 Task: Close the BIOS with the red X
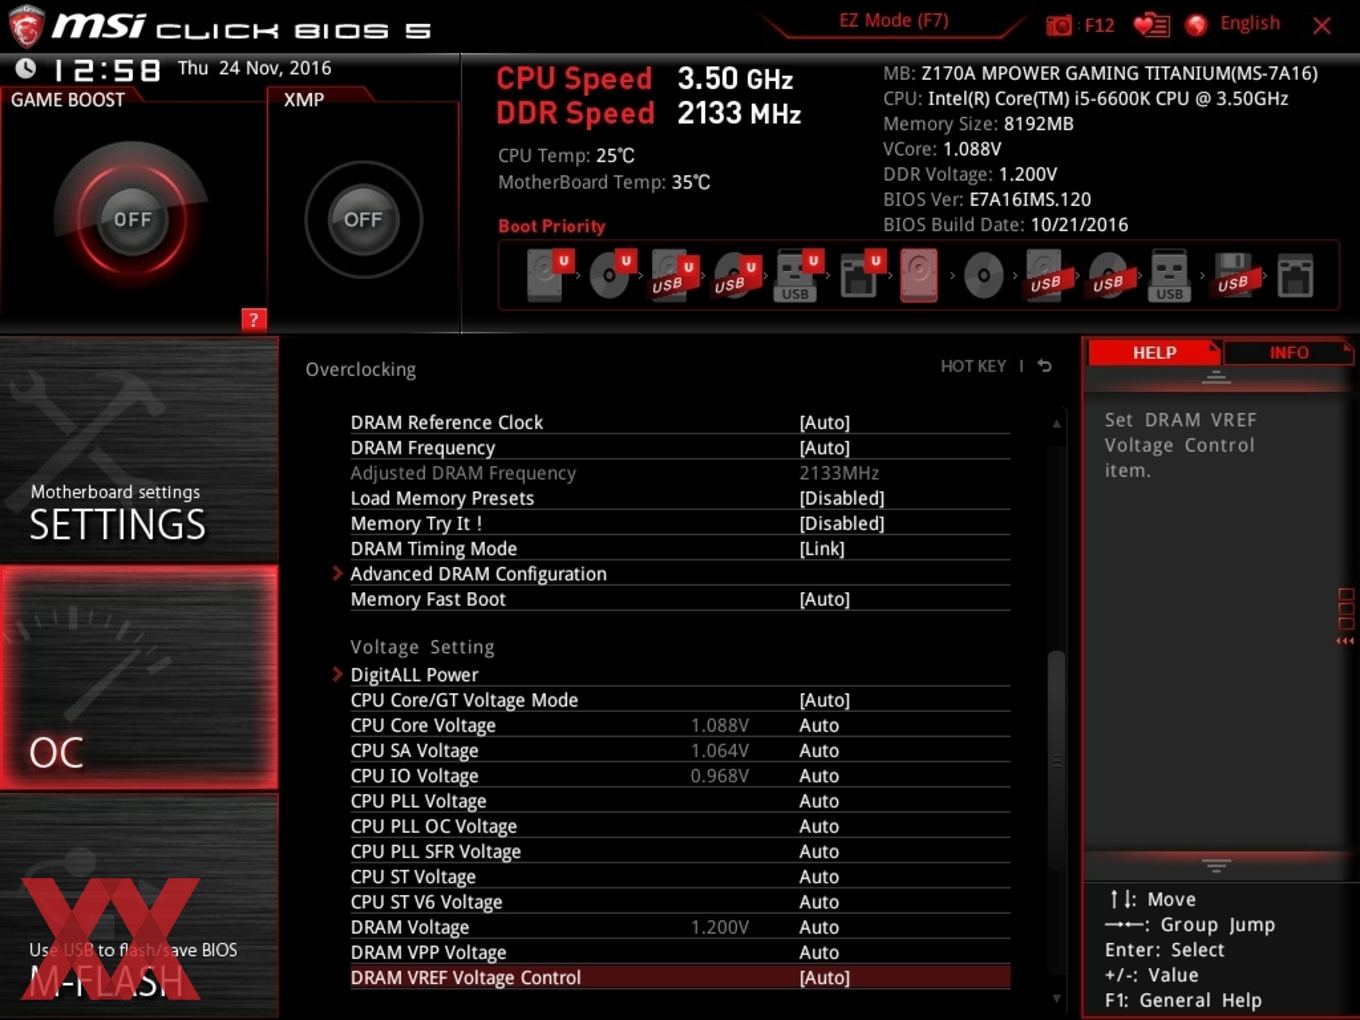point(1322,26)
